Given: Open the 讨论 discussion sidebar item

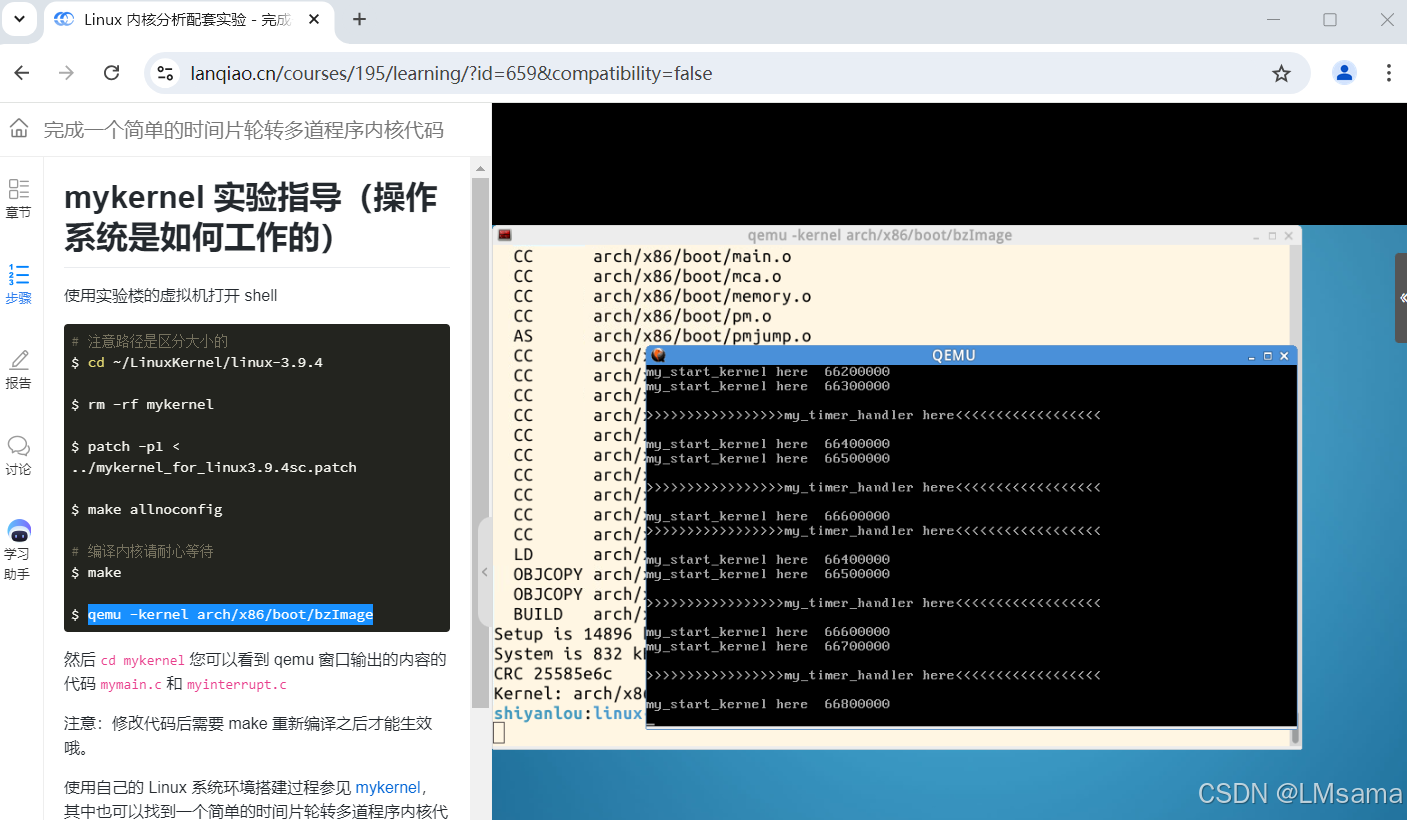Looking at the screenshot, I should pyautogui.click(x=18, y=455).
